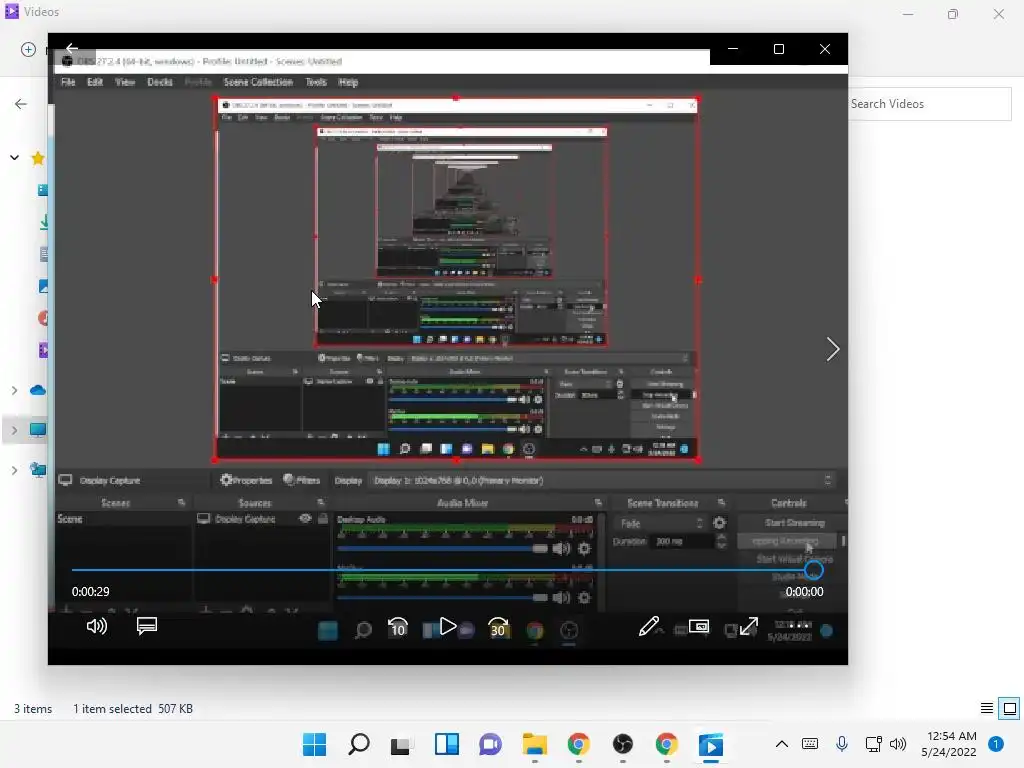Click Movies & TV taskbar icon
This screenshot has height=768, width=1024.
[711, 745]
